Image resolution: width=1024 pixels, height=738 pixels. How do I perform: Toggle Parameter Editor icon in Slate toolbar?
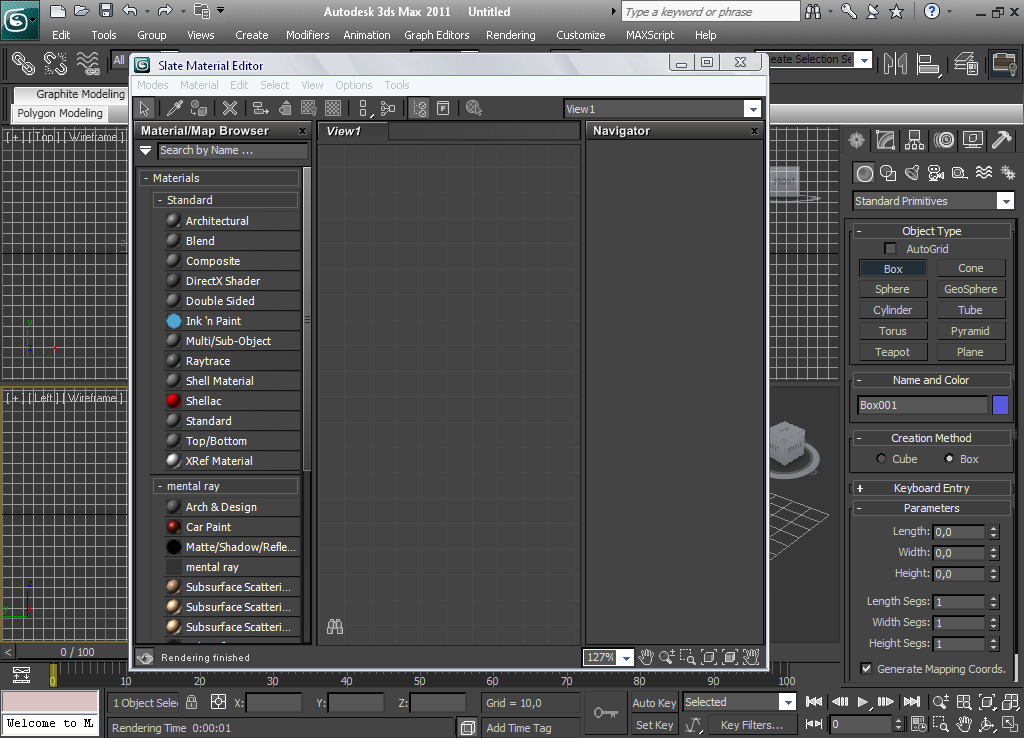click(x=443, y=108)
